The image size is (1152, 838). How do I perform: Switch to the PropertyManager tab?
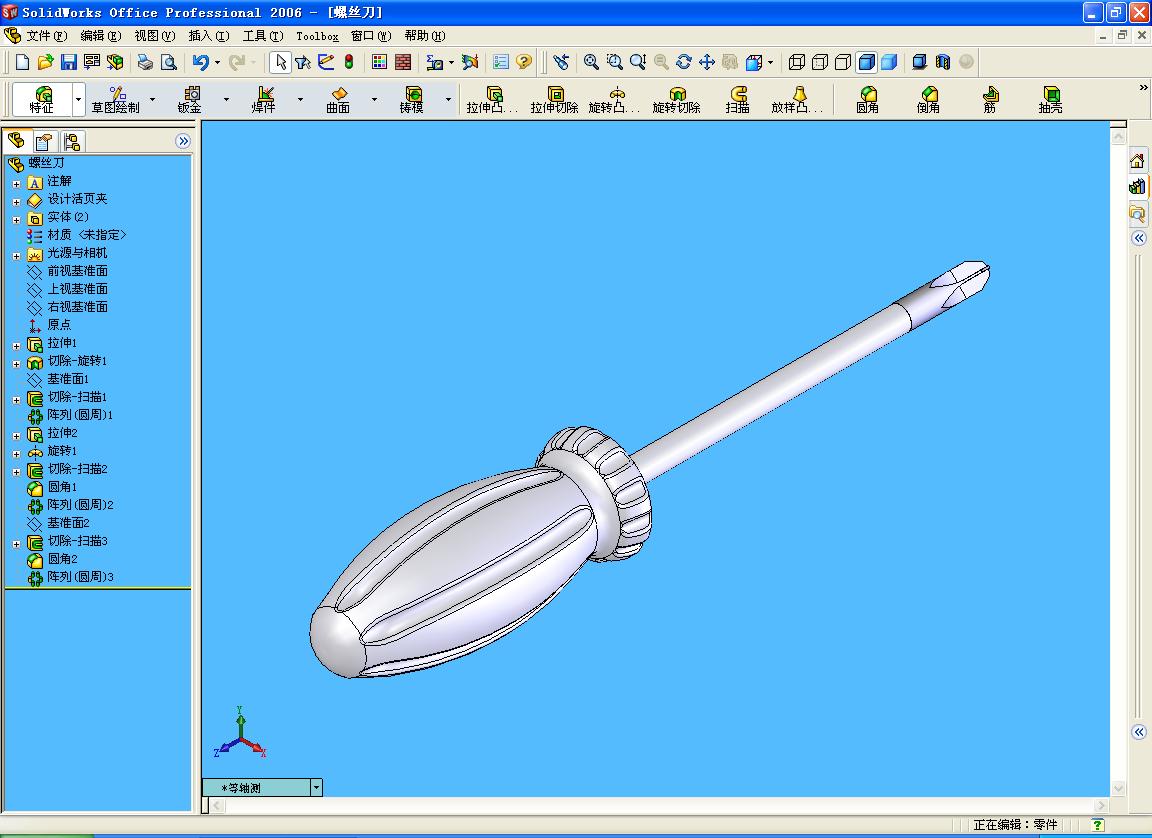point(44,141)
